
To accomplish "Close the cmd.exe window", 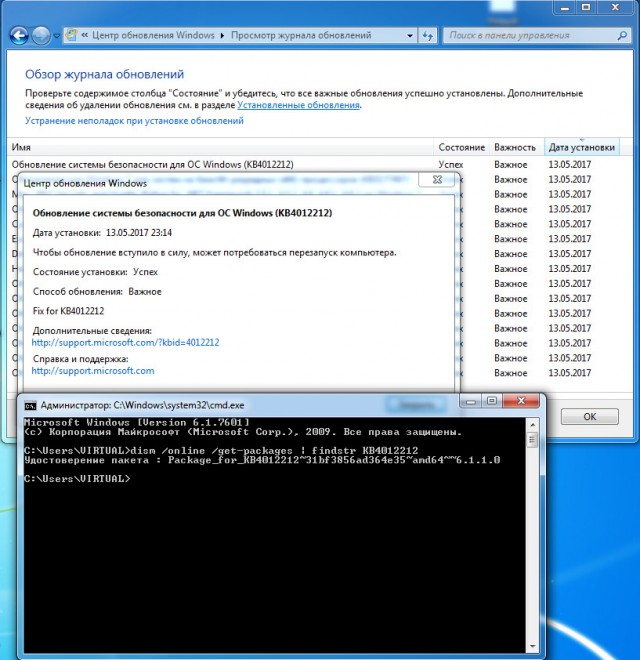I will pos(521,401).
